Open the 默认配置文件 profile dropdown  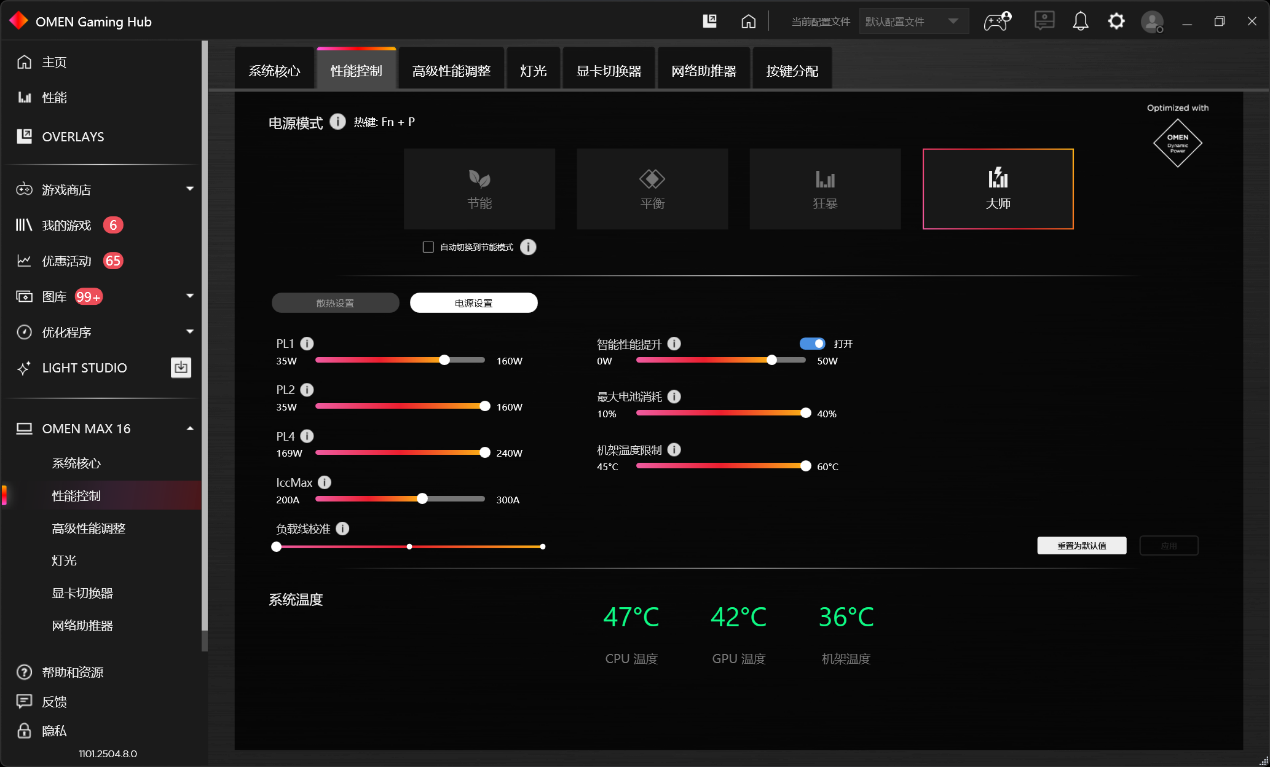tap(913, 20)
